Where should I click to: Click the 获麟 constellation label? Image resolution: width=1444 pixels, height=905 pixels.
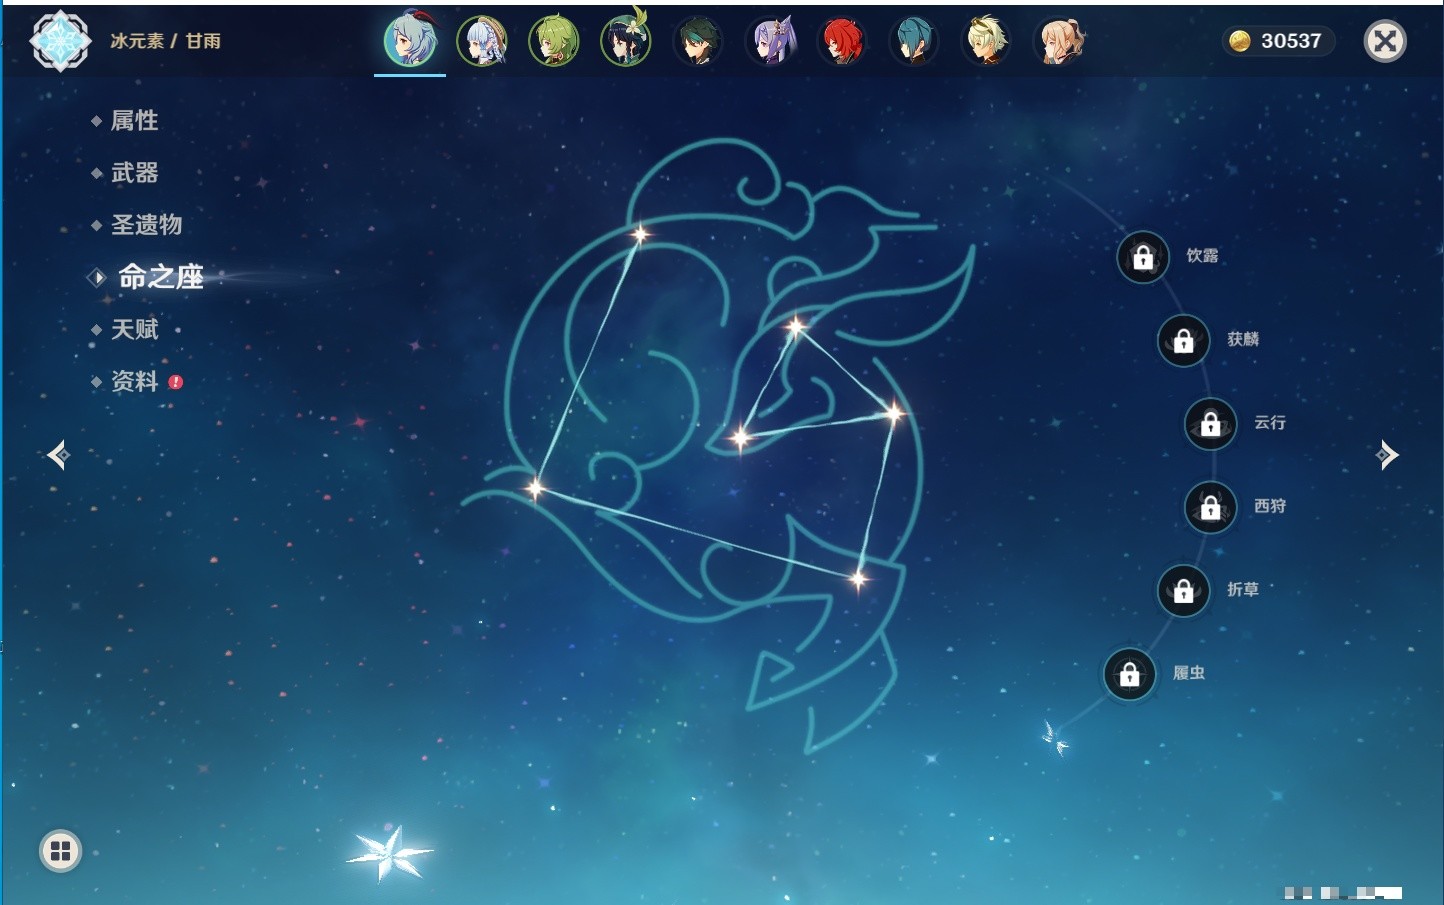(1243, 339)
